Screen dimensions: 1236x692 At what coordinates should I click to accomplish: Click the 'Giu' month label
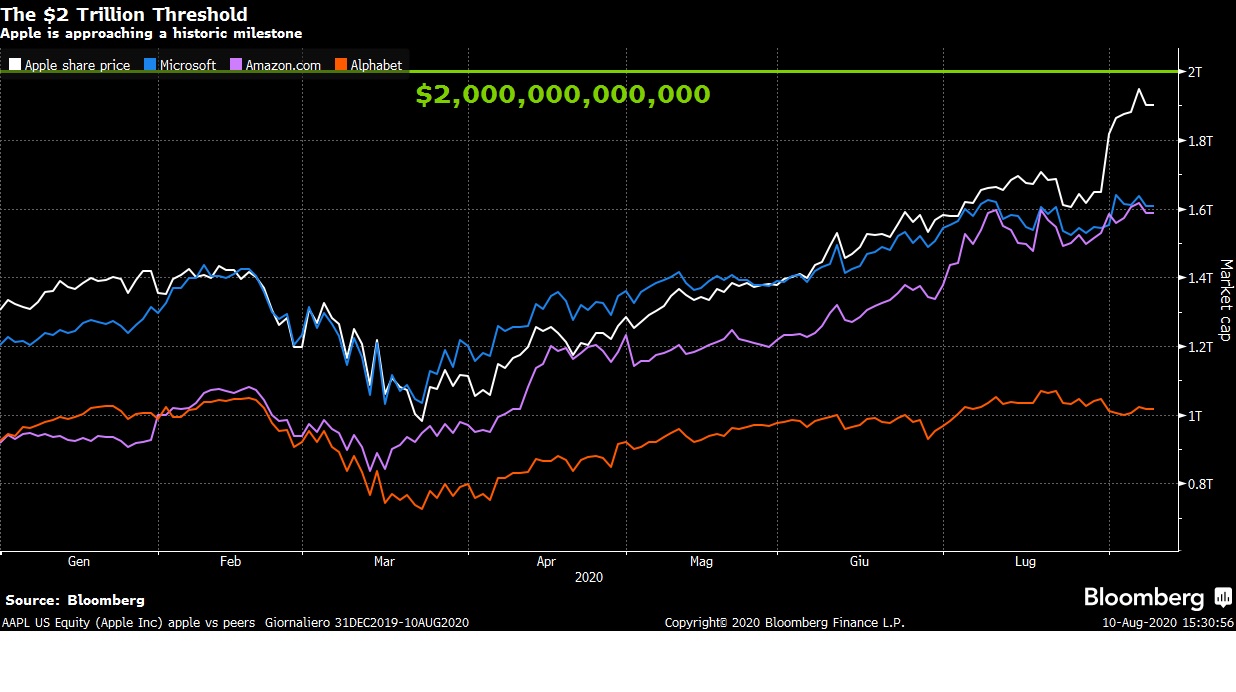click(x=859, y=562)
